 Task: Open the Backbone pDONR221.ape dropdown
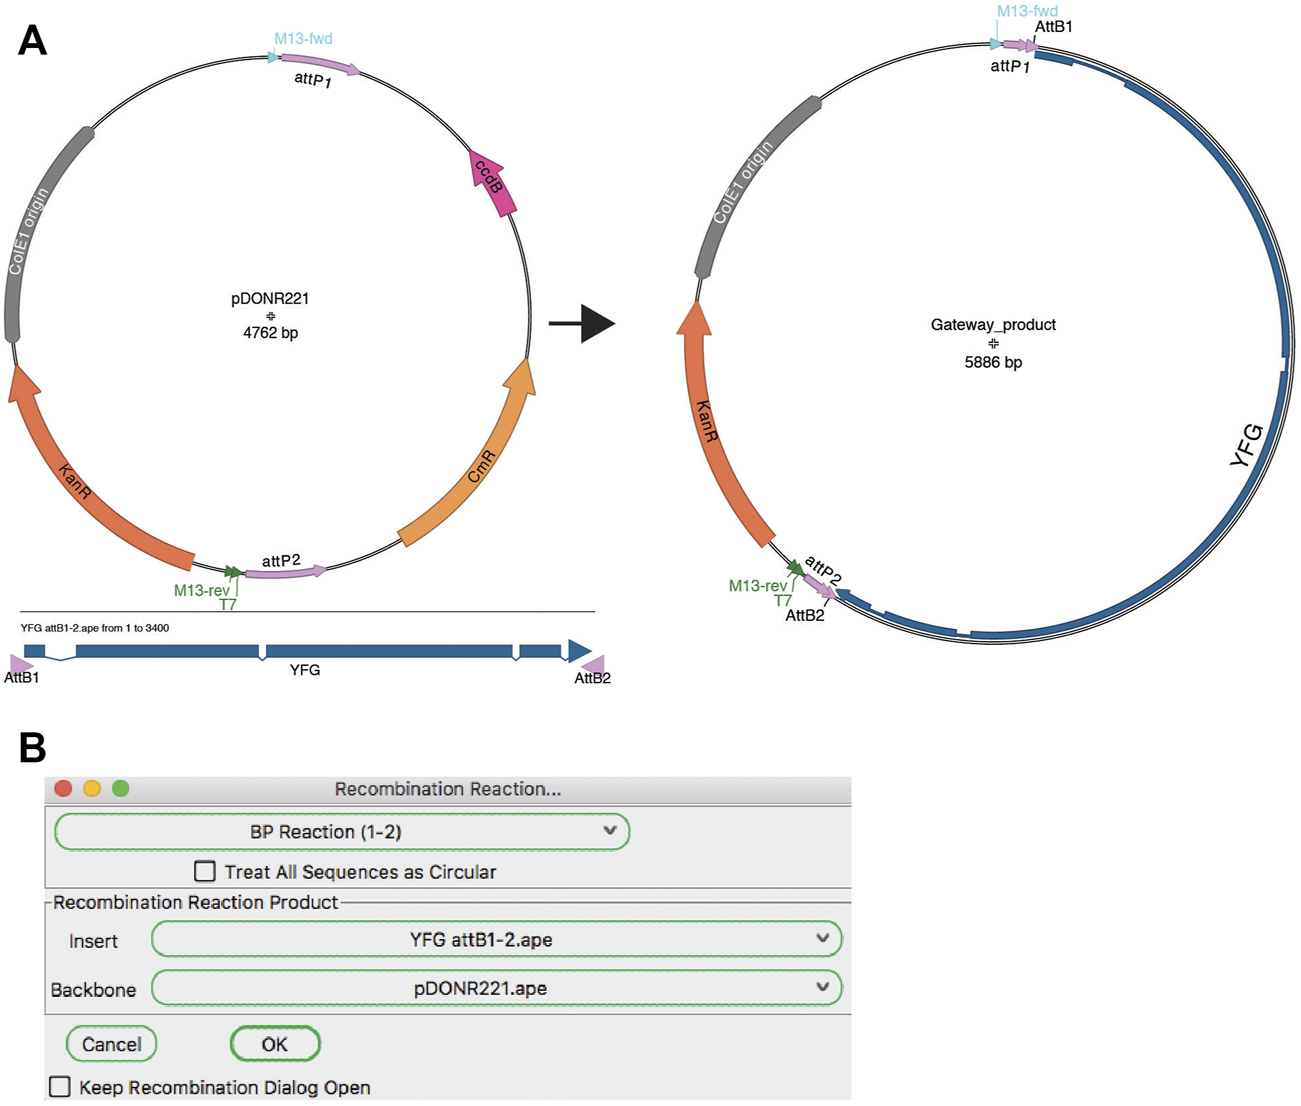(496, 989)
